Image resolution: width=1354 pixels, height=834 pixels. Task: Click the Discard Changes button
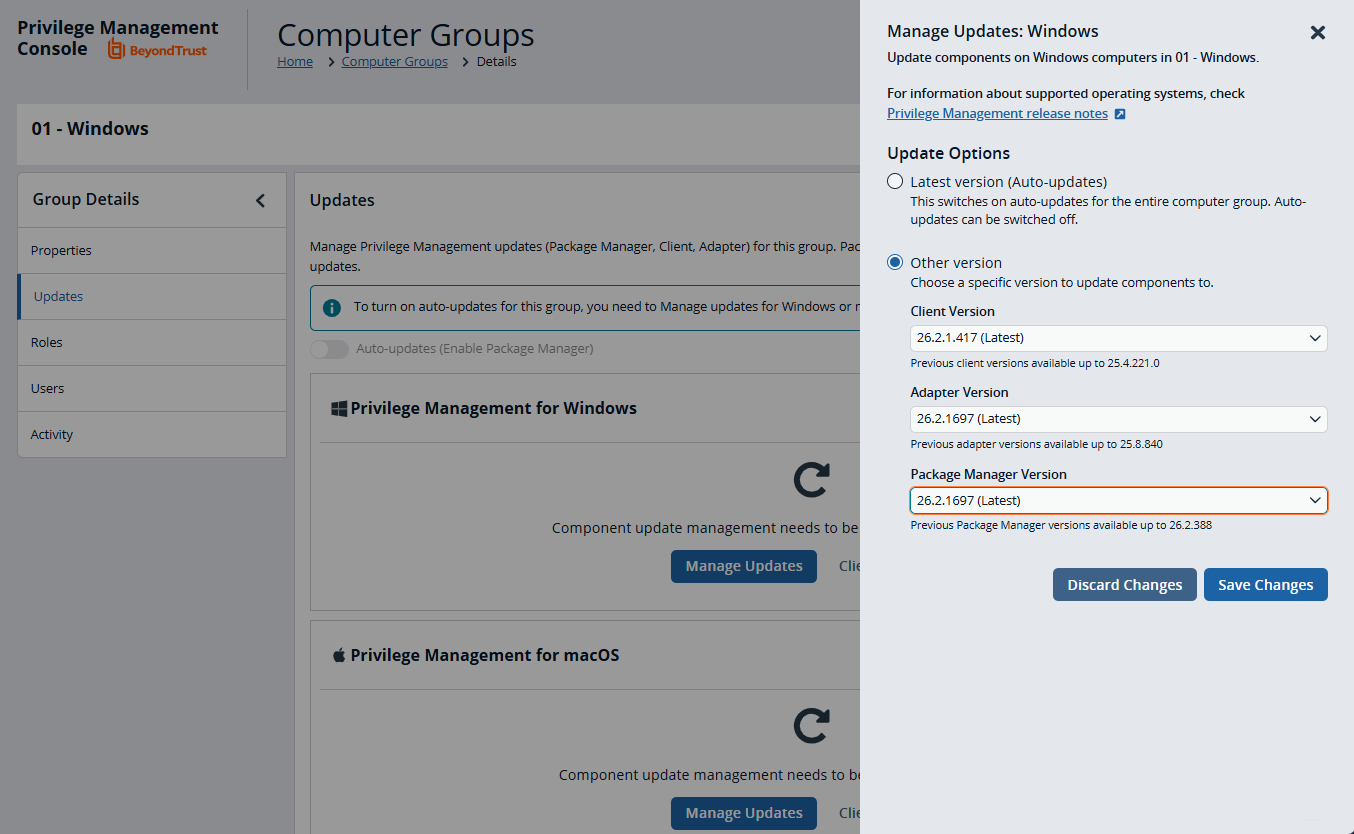tap(1124, 585)
